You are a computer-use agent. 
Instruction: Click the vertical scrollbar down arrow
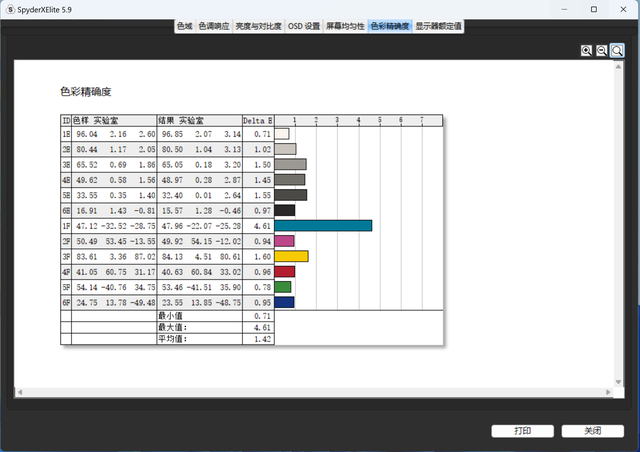point(619,381)
